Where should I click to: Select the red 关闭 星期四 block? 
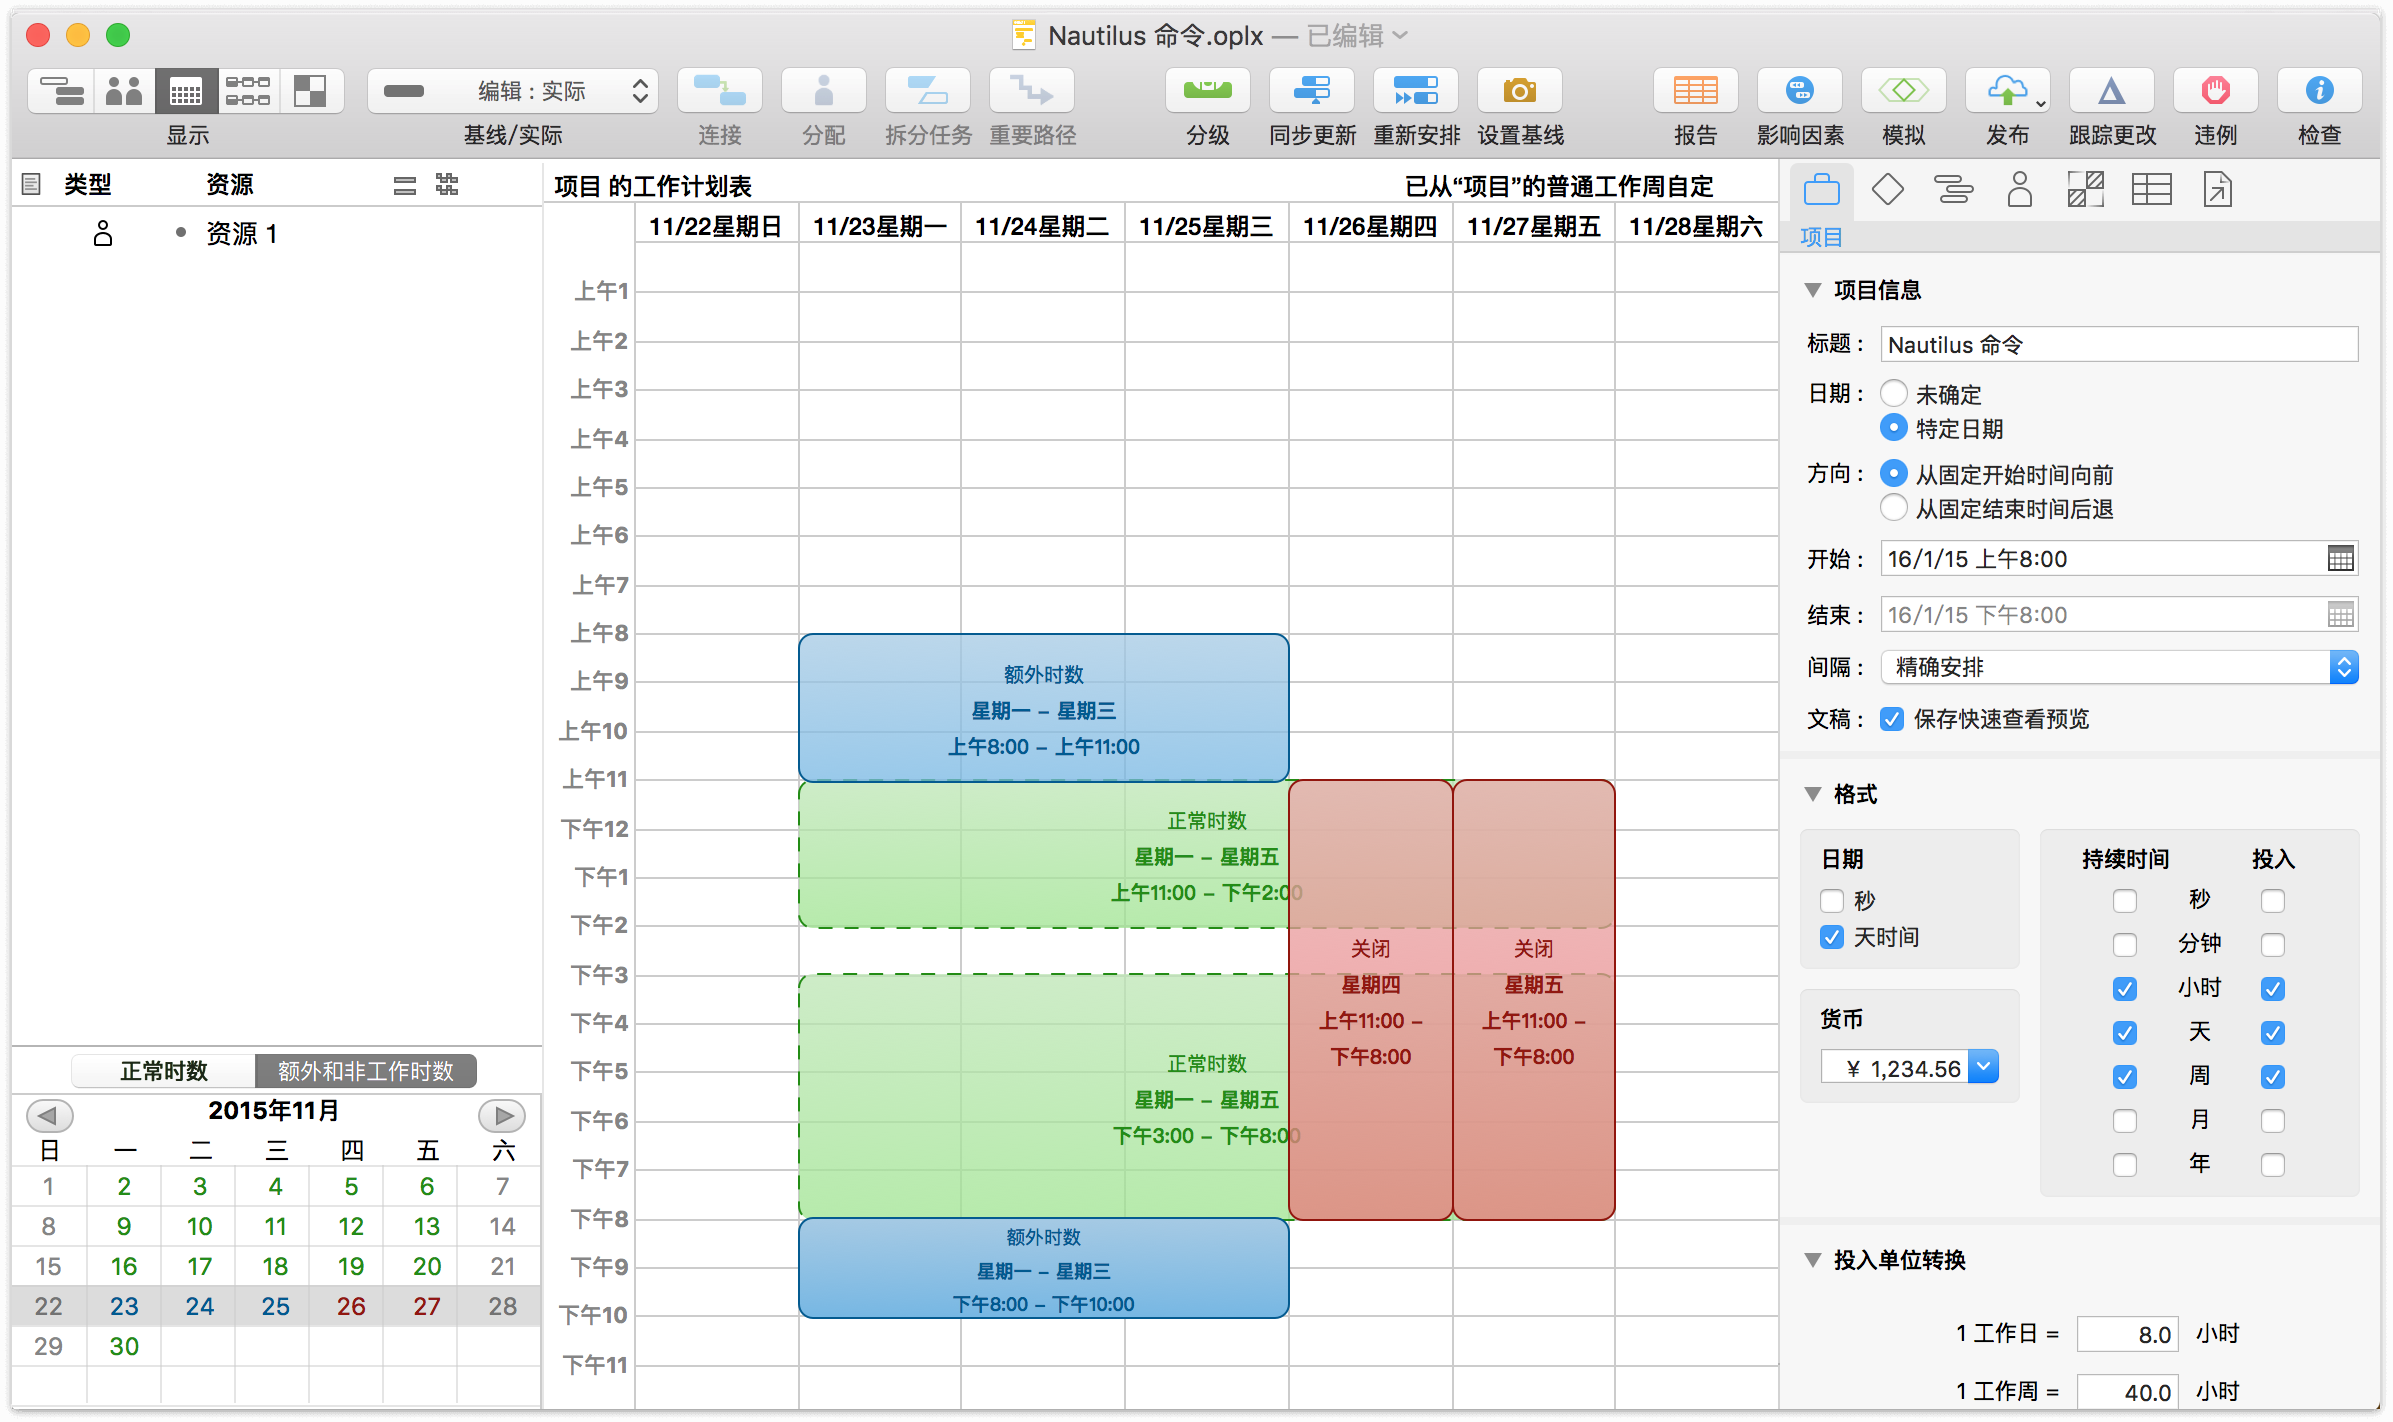point(1370,1000)
